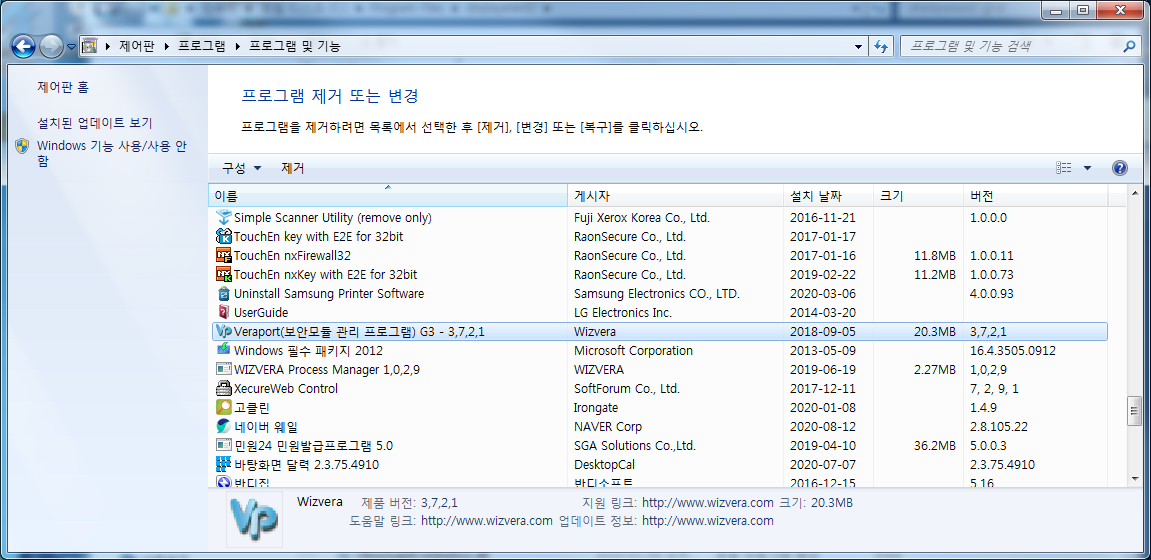Click the vertical scrollbar thumb

(1134, 411)
